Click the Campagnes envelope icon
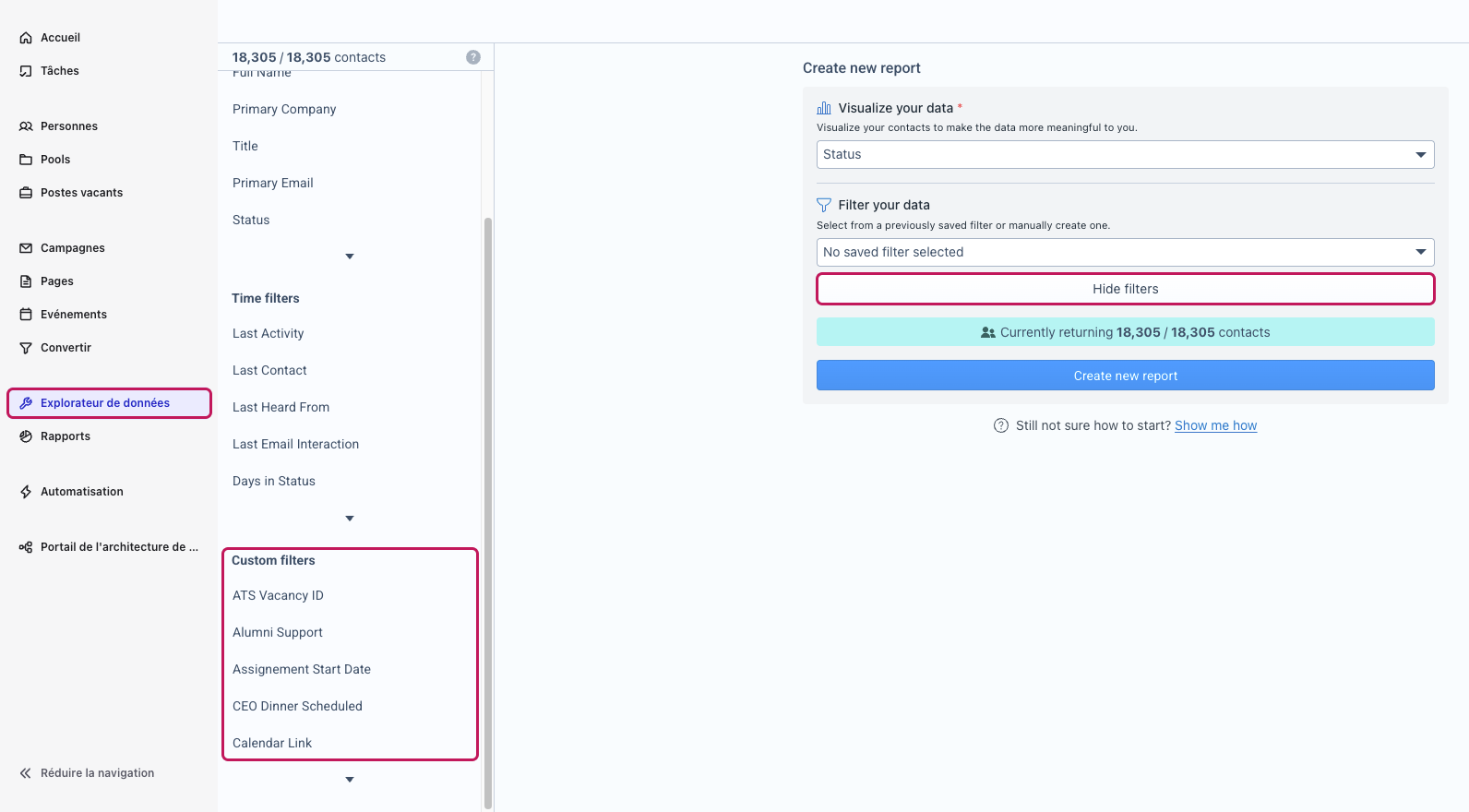This screenshot has height=812, width=1469. click(26, 248)
